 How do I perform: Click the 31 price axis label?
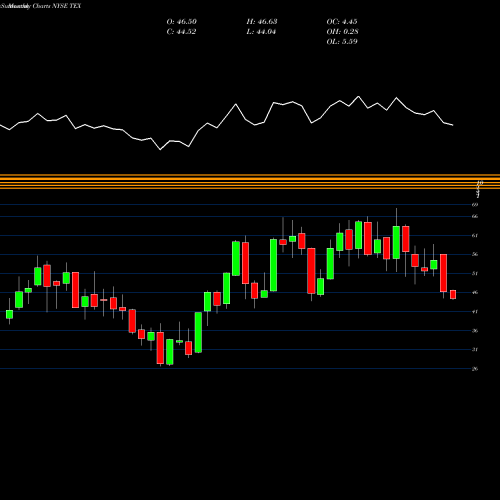[475, 350]
